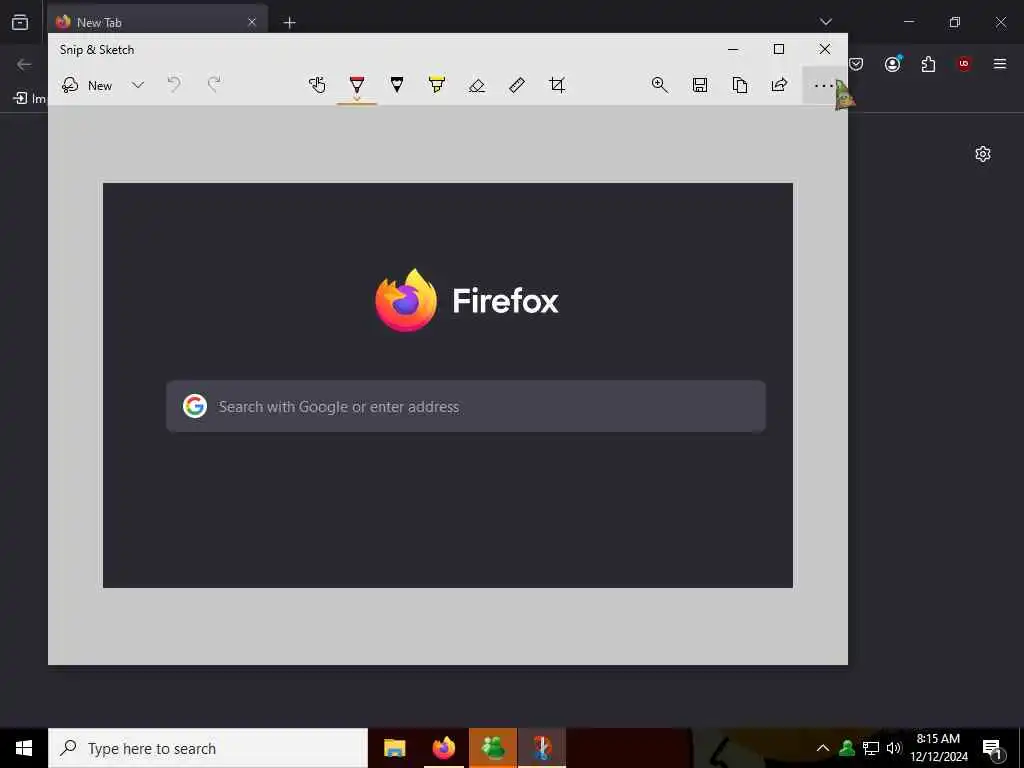This screenshot has height=768, width=1024.
Task: Open Firefox list all tabs chevron
Action: (x=825, y=22)
